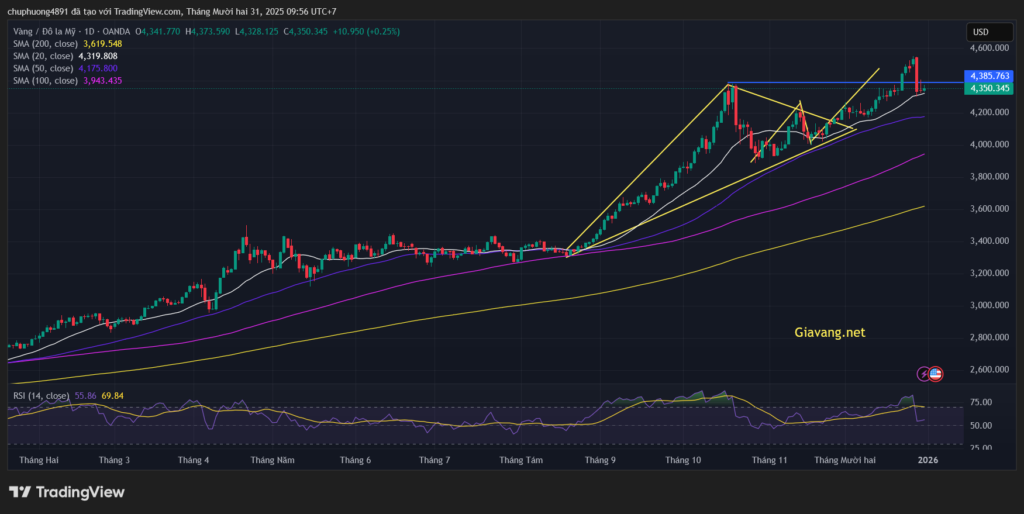Click the US flag event icon

tap(936, 374)
